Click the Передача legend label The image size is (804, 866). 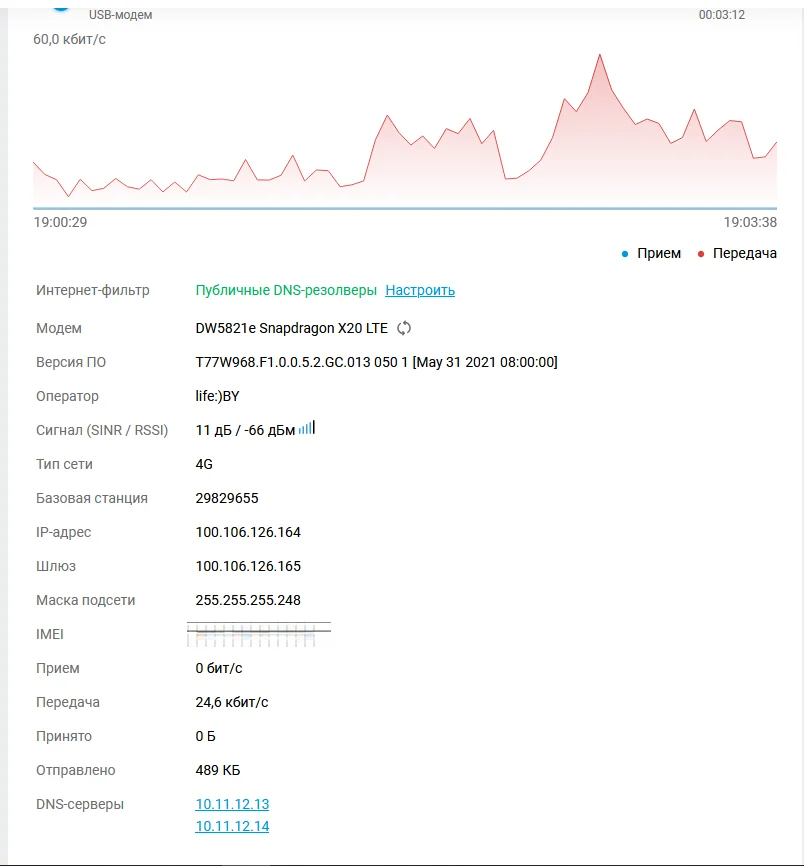click(744, 254)
